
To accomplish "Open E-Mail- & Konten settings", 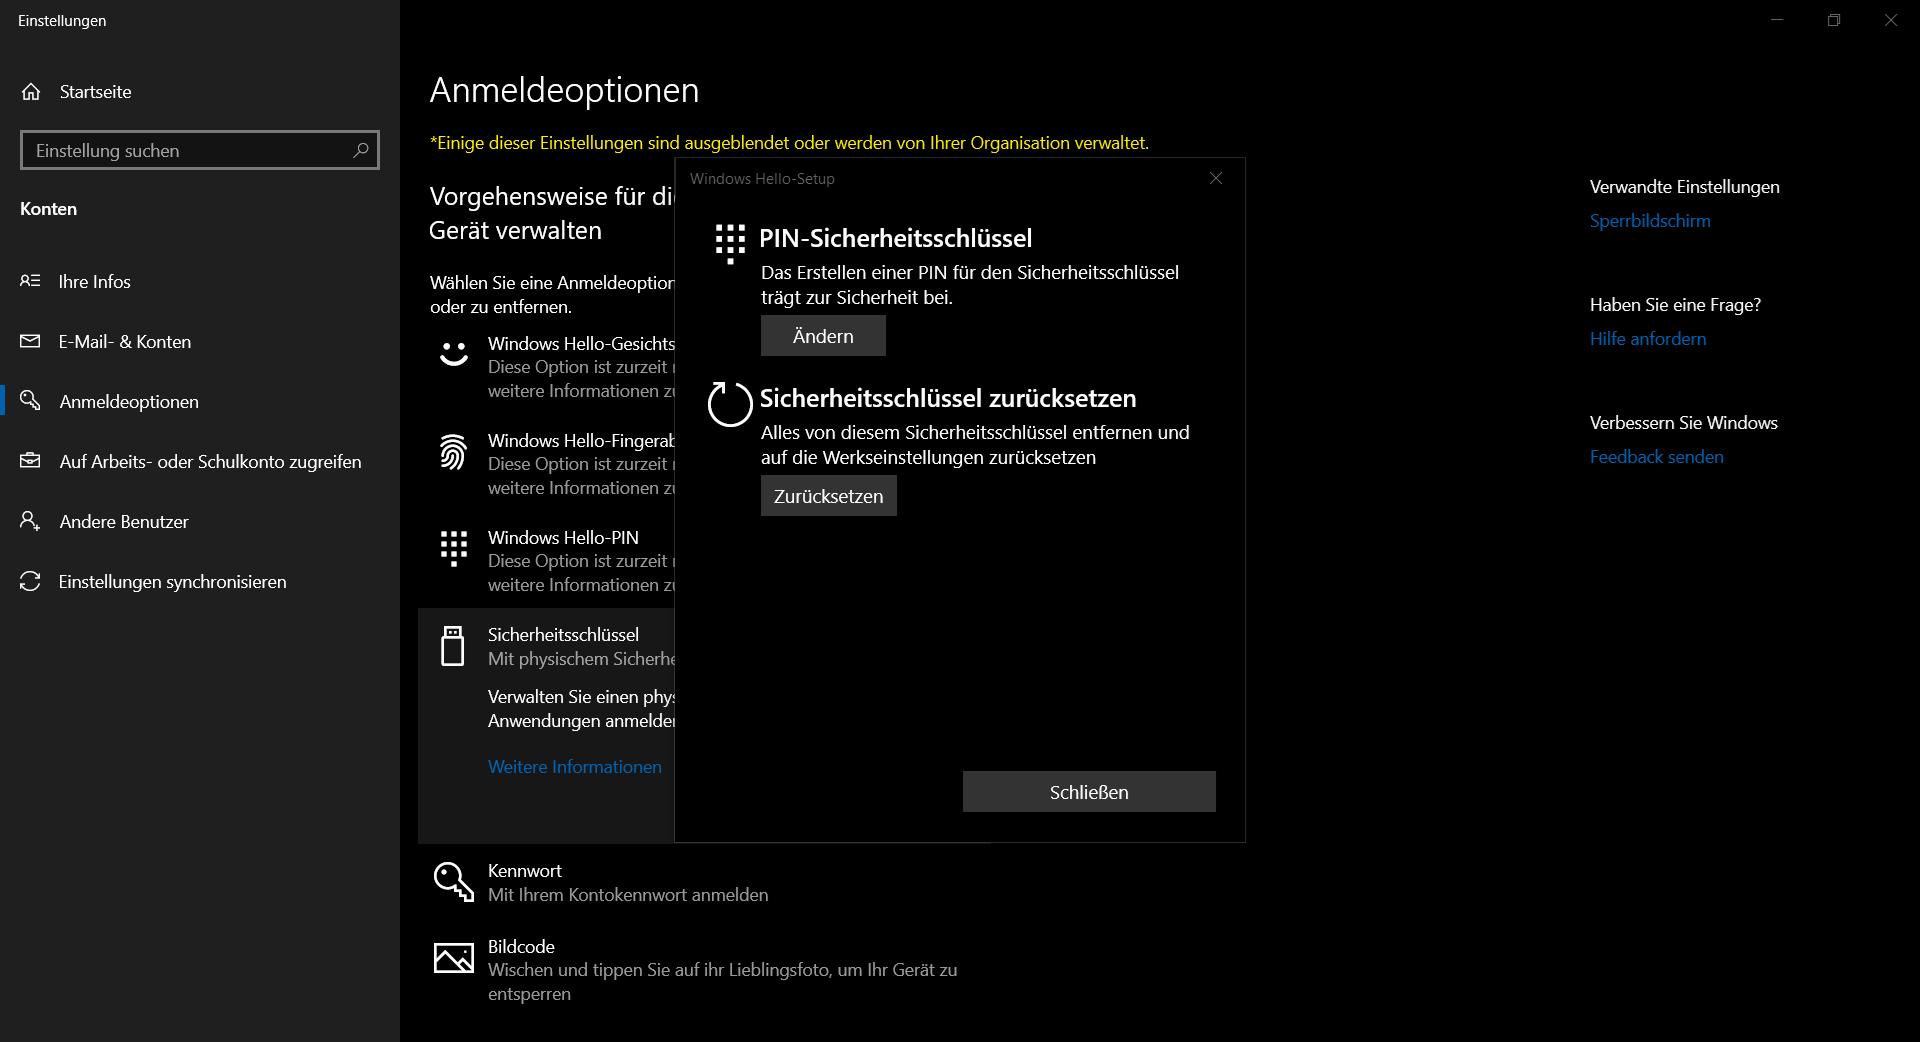I will (200, 342).
